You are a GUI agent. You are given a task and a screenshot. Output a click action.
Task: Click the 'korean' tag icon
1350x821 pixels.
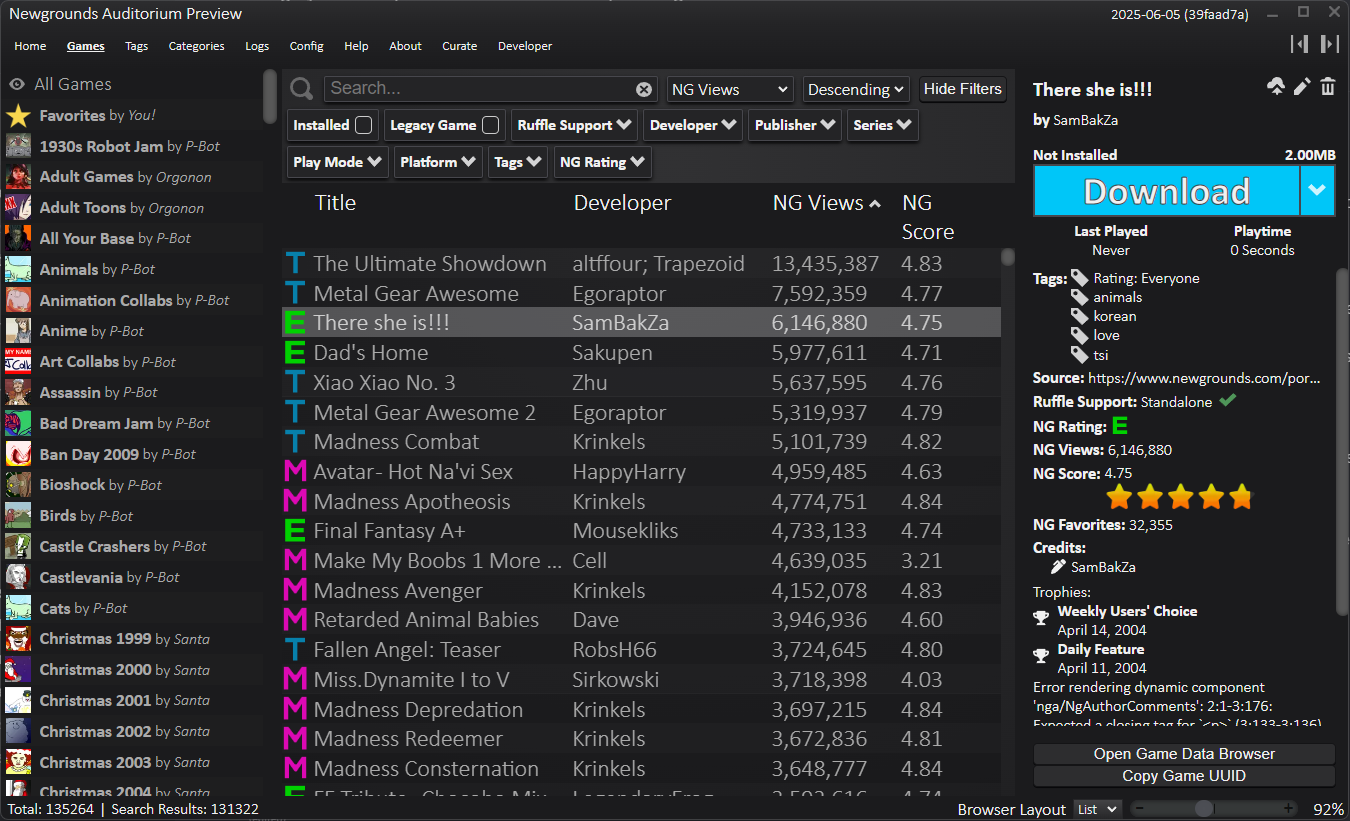(1079, 317)
